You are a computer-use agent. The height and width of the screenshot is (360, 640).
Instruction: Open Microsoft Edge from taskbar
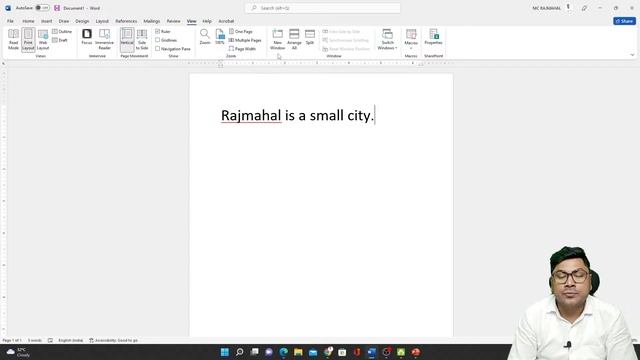283,352
